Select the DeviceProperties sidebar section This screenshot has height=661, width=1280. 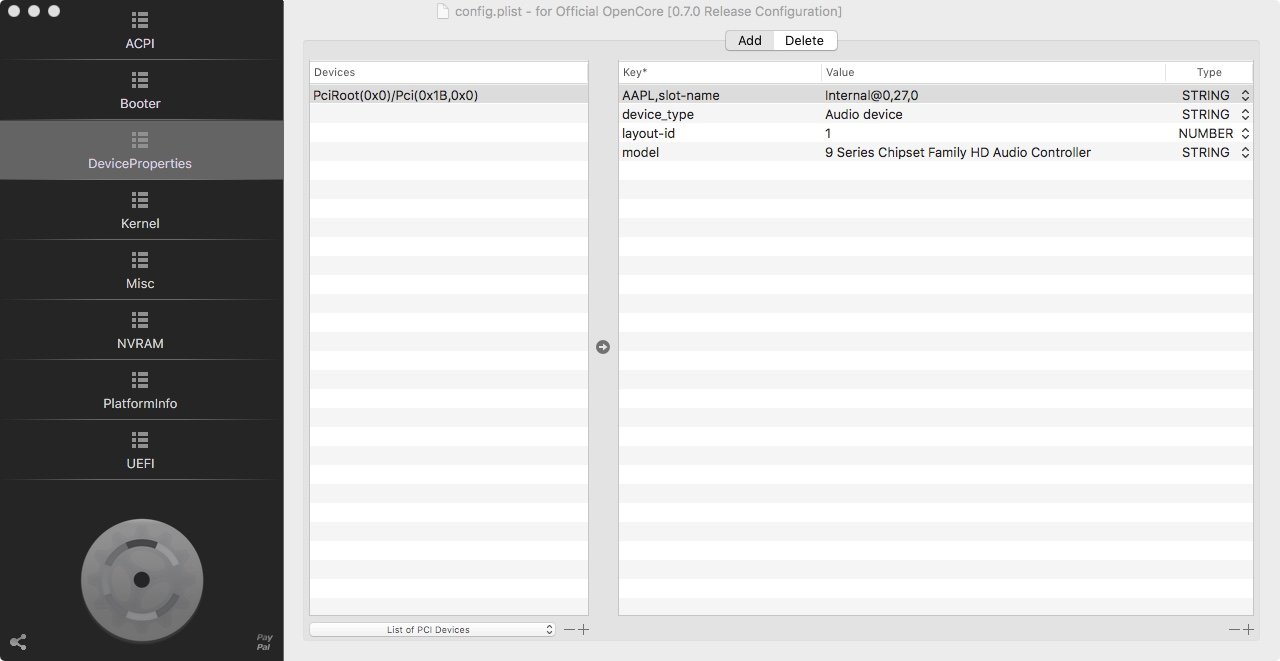(140, 151)
